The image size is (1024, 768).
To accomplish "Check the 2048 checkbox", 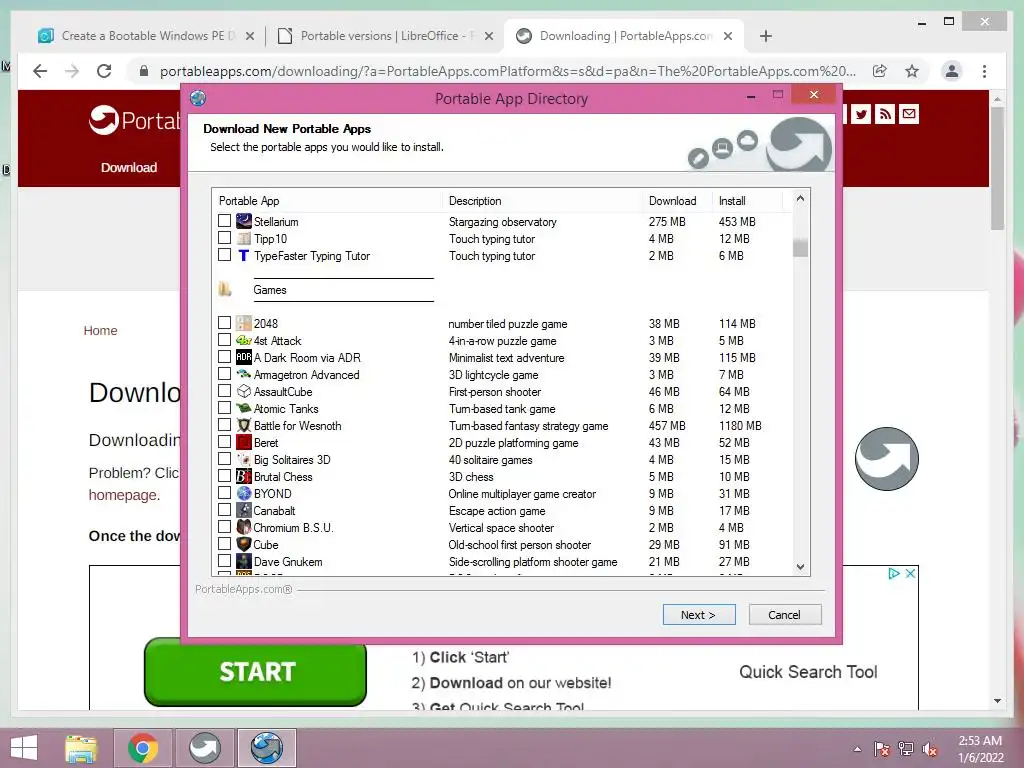I will pos(224,323).
